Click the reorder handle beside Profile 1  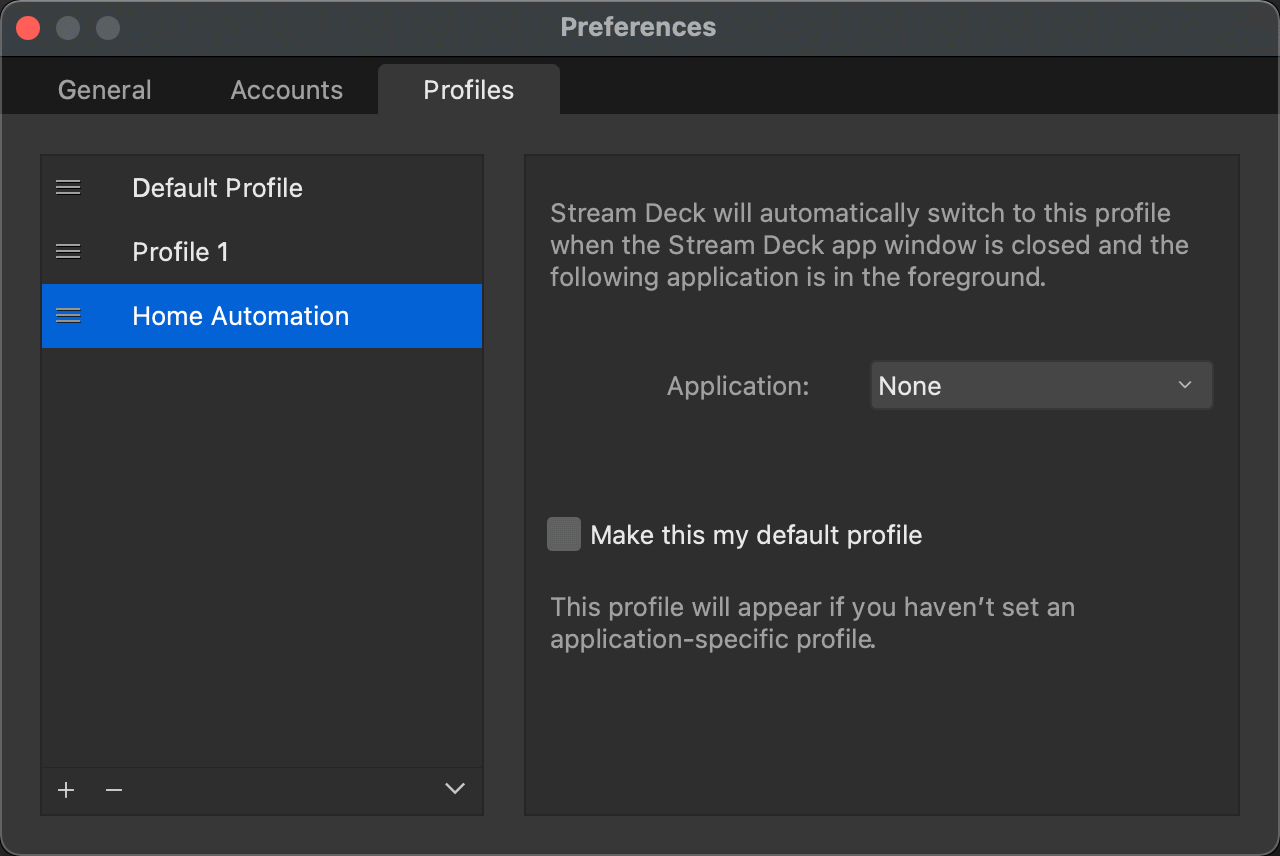pyautogui.click(x=68, y=251)
